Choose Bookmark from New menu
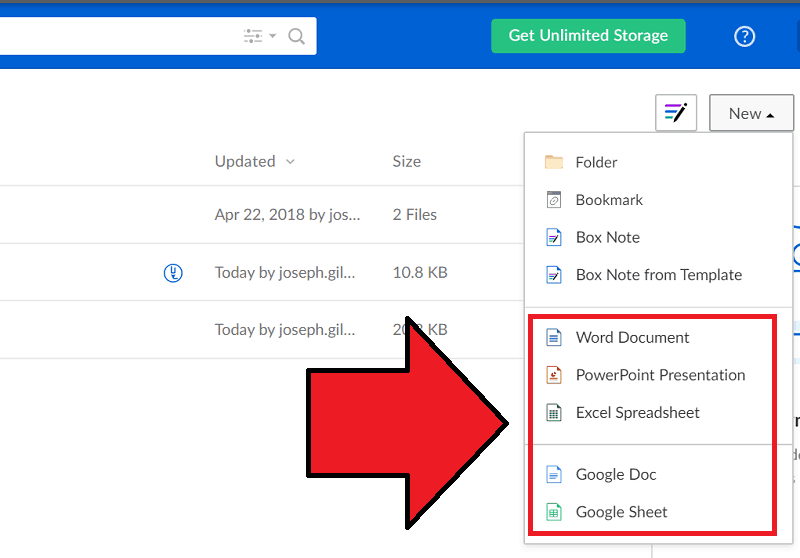800x558 pixels. pos(658,200)
